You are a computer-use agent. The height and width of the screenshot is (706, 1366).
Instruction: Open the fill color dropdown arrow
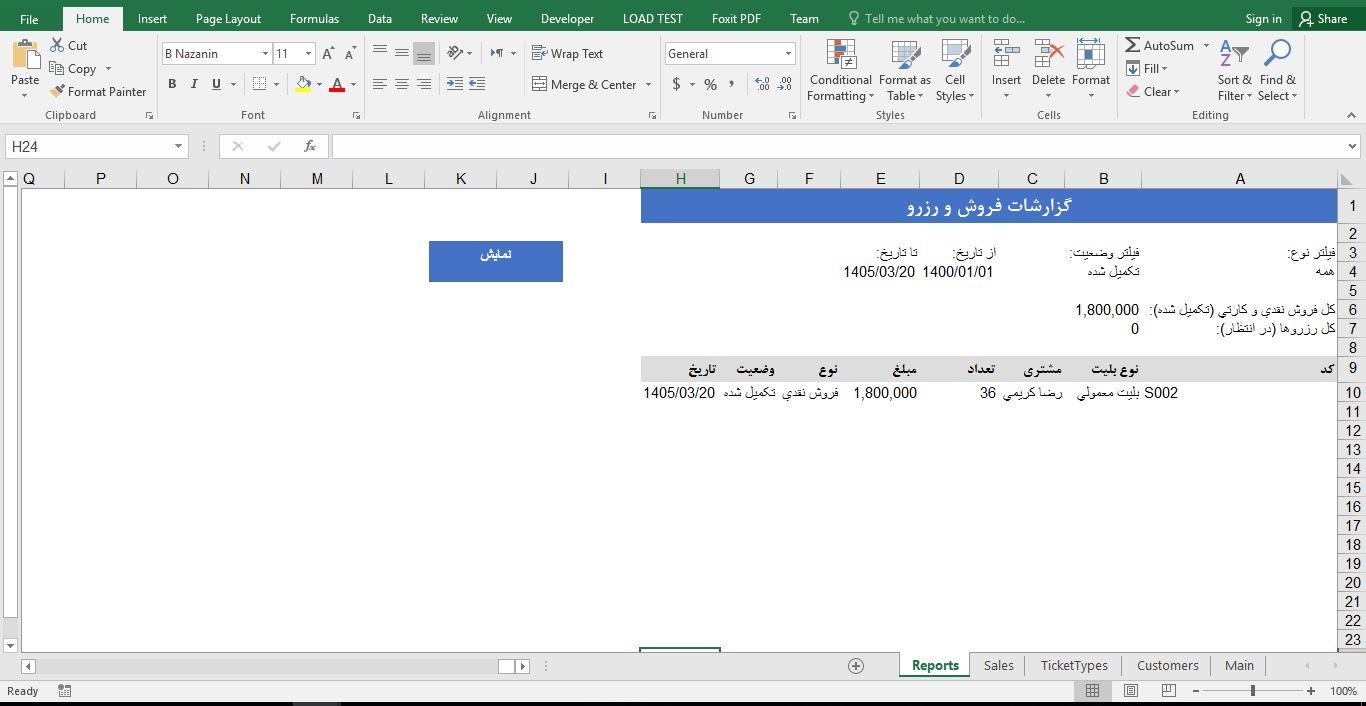[319, 85]
